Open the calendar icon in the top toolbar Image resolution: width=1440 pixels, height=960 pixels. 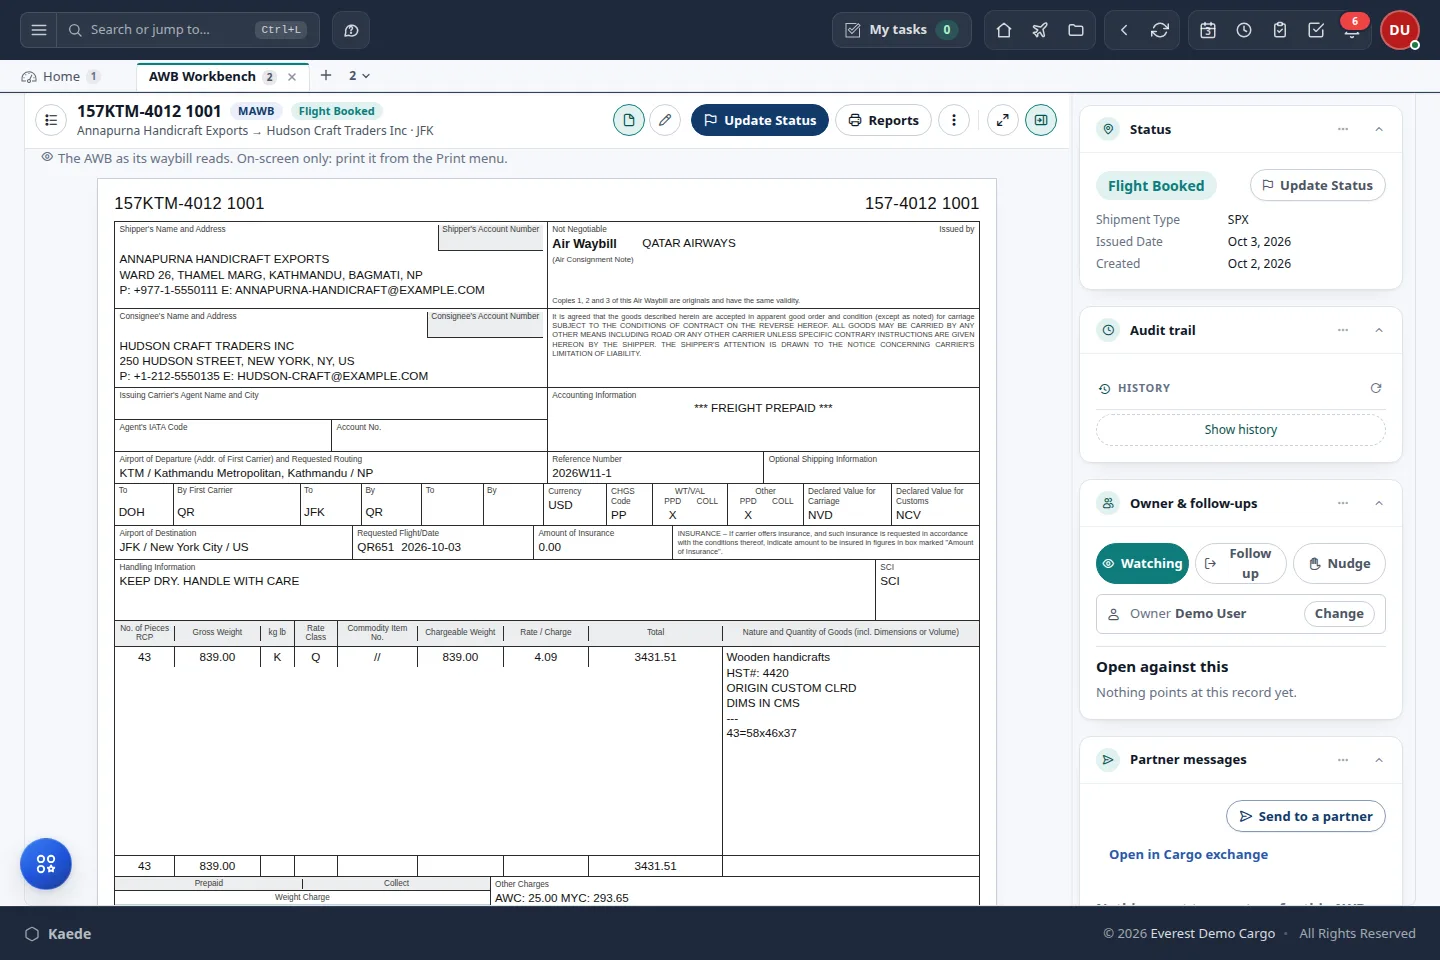pos(1208,30)
